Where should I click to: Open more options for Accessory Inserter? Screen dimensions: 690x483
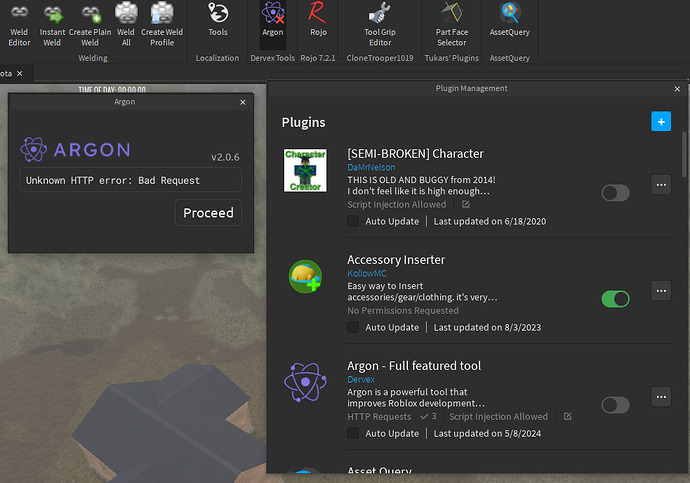click(x=661, y=291)
